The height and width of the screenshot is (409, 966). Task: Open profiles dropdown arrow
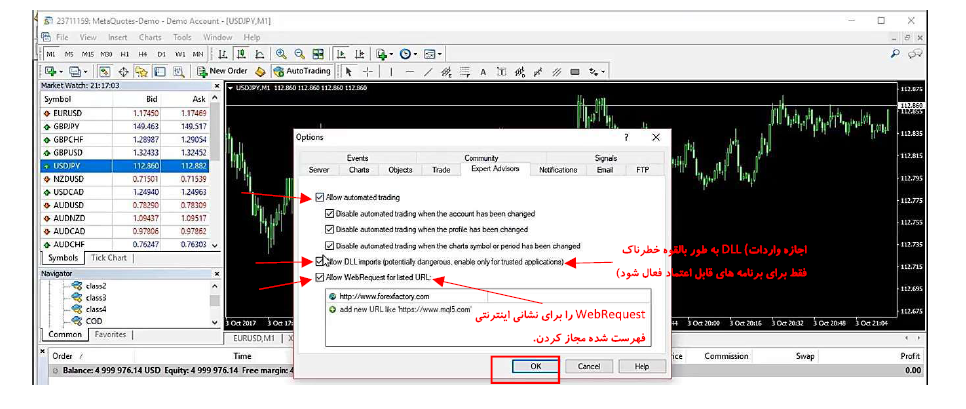point(86,72)
